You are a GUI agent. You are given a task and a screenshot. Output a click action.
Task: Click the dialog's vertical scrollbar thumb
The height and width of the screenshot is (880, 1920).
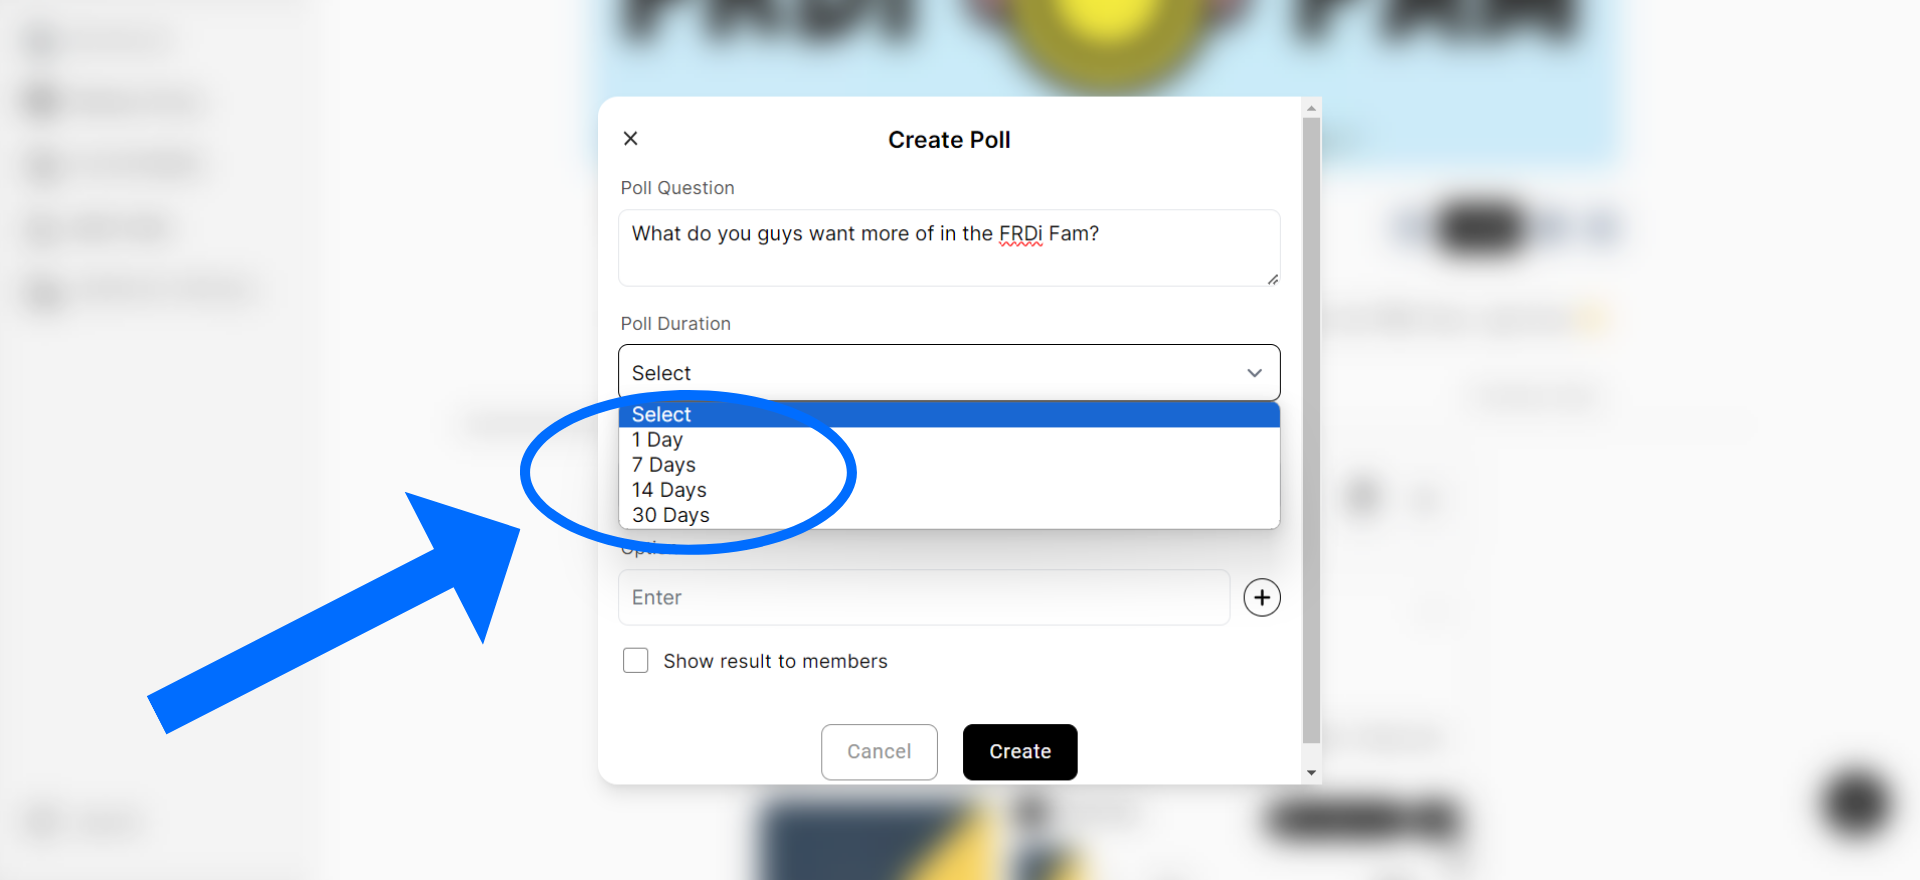[1311, 430]
